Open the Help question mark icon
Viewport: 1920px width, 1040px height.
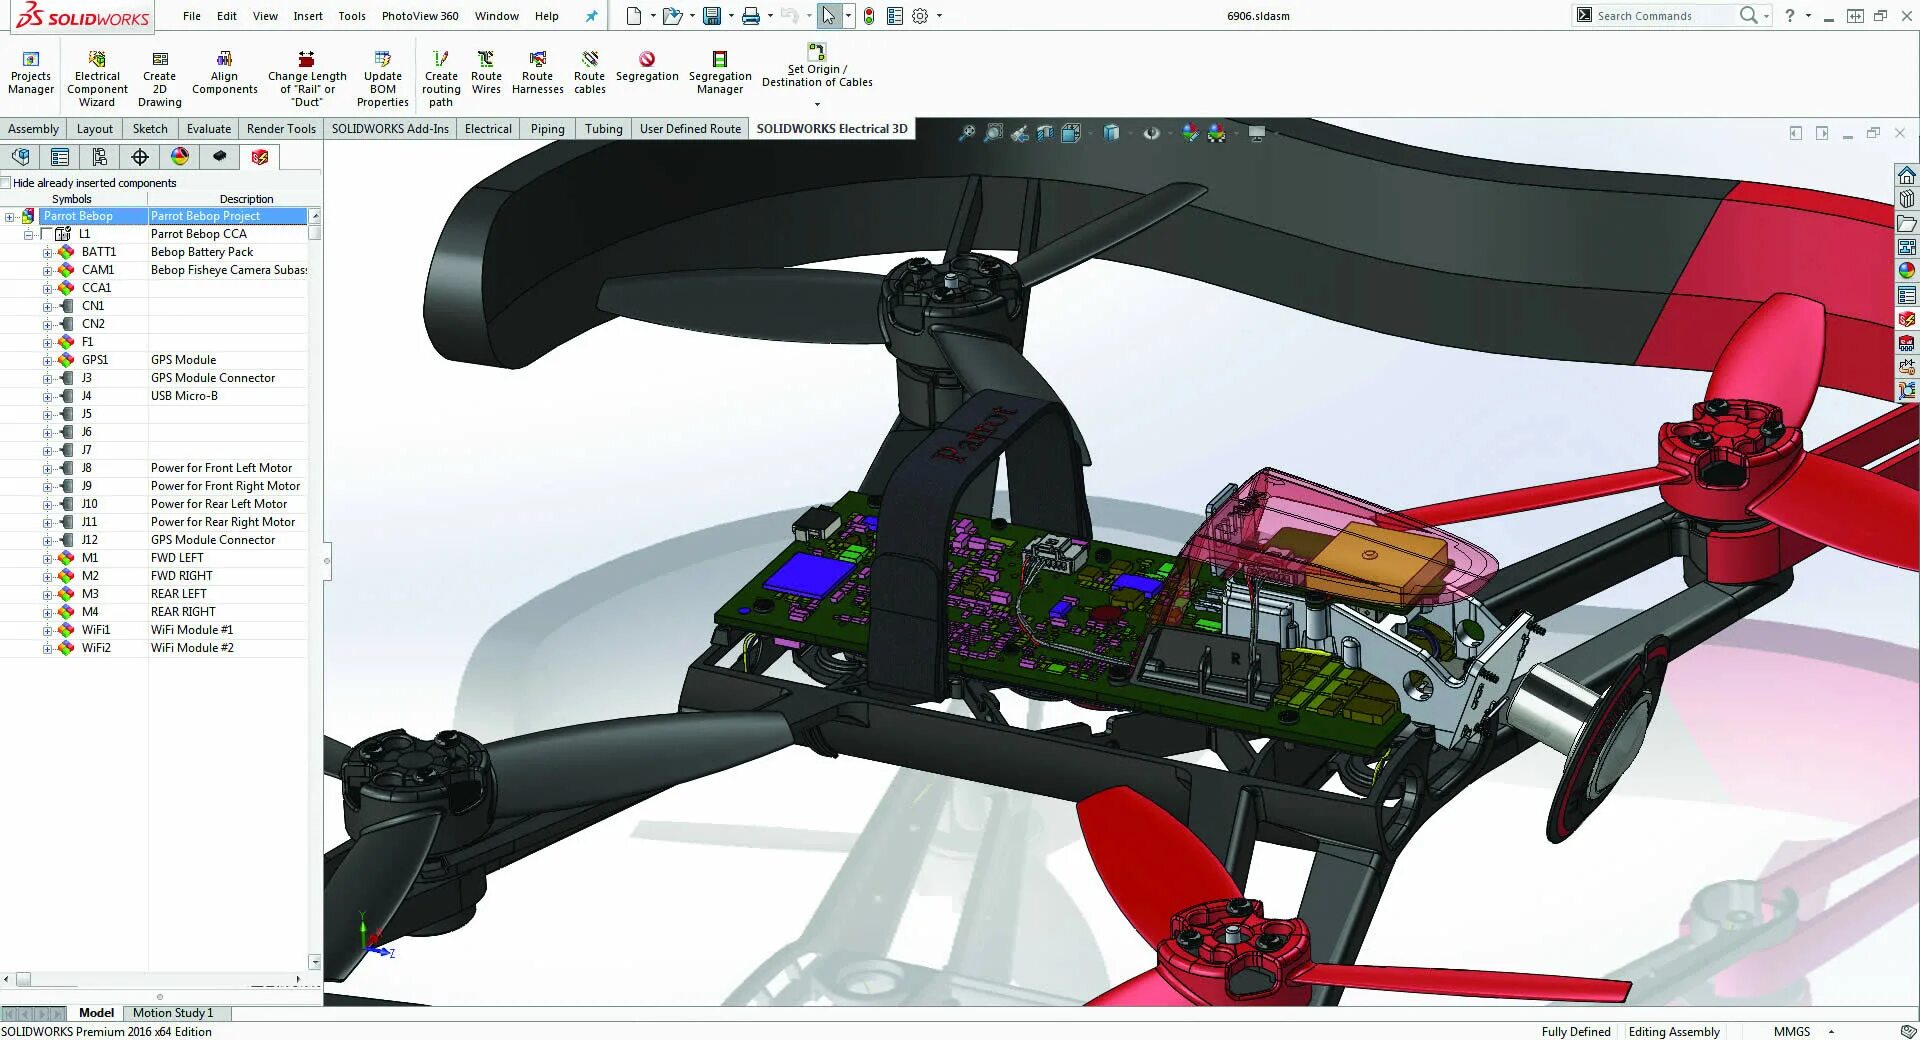1790,16
